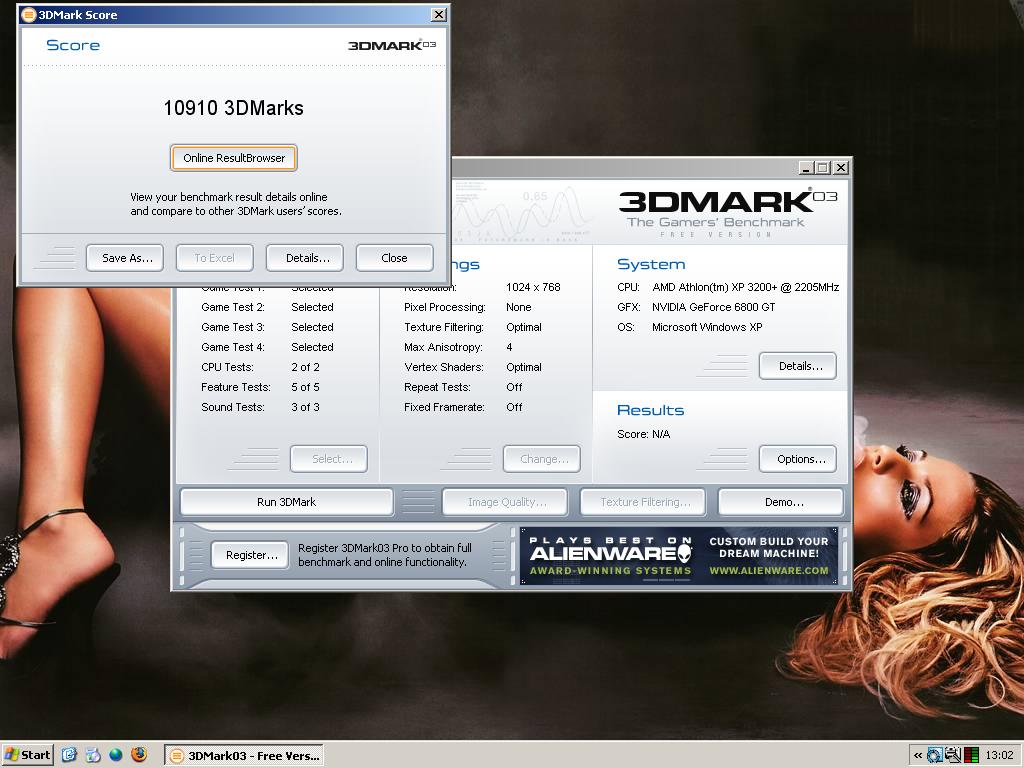
Task: Click the 3DMARK03 Gamers' Benchmark logo header
Action: pos(727,213)
